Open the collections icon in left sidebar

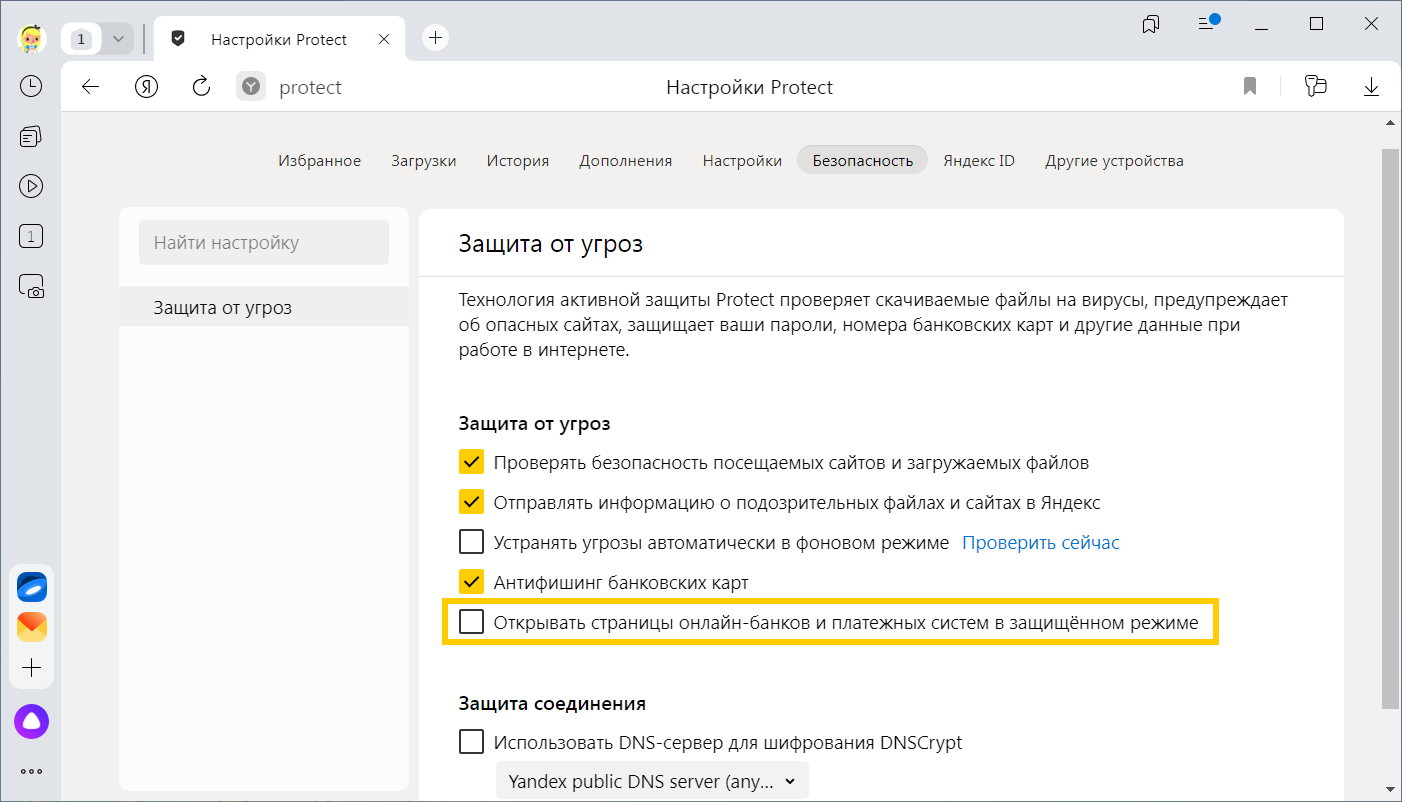point(31,136)
